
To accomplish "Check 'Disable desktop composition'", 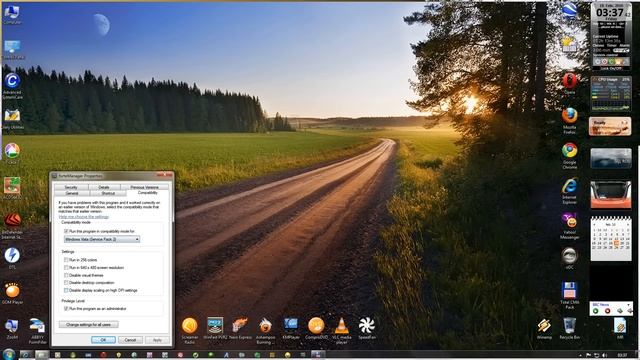I will coord(66,282).
